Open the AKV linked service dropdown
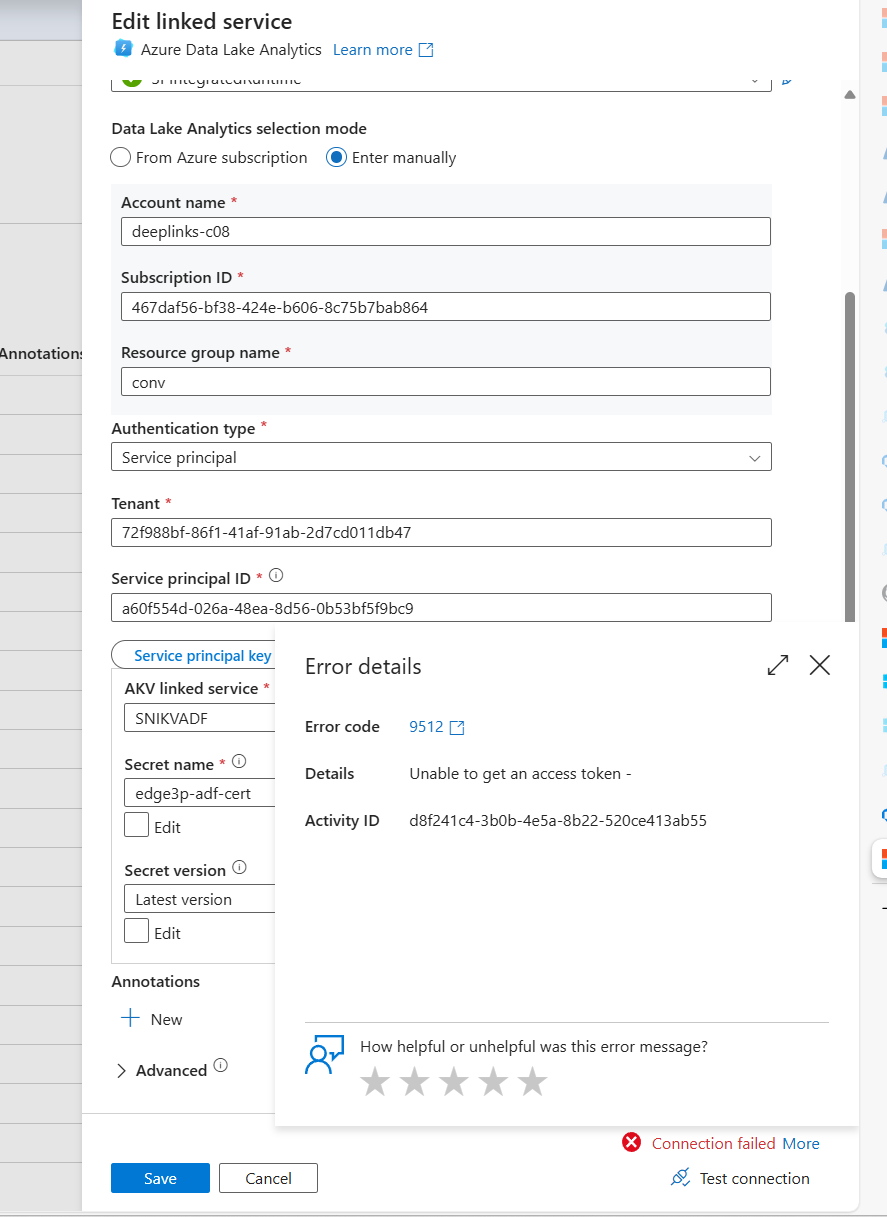Image resolution: width=887 pixels, height=1217 pixels. click(200, 717)
